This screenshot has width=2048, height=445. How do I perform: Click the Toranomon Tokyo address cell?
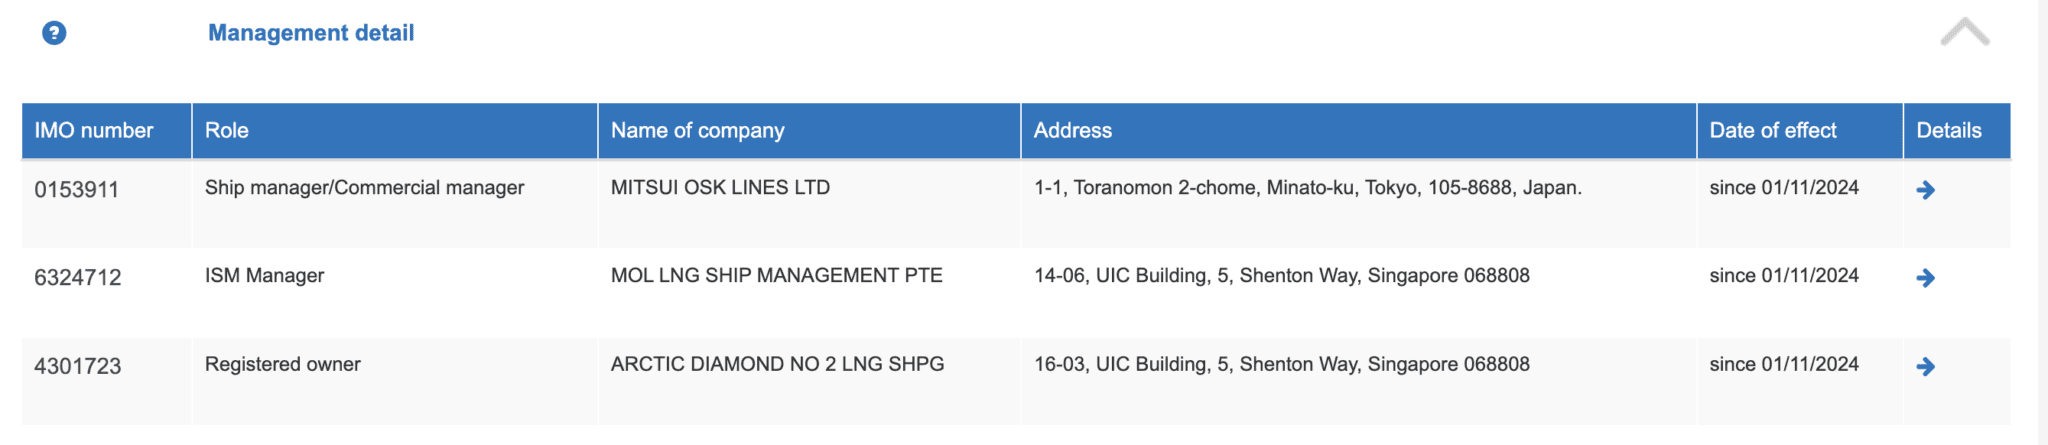click(1307, 188)
